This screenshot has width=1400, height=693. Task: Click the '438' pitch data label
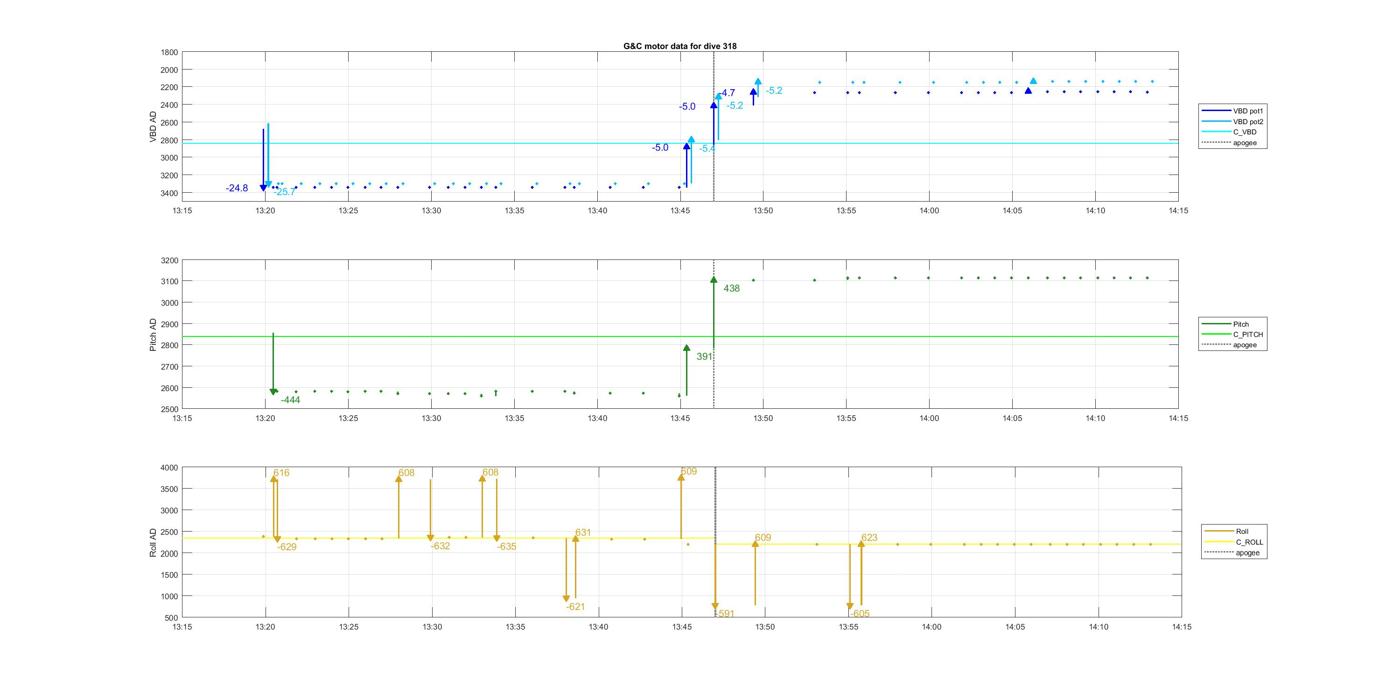732,288
